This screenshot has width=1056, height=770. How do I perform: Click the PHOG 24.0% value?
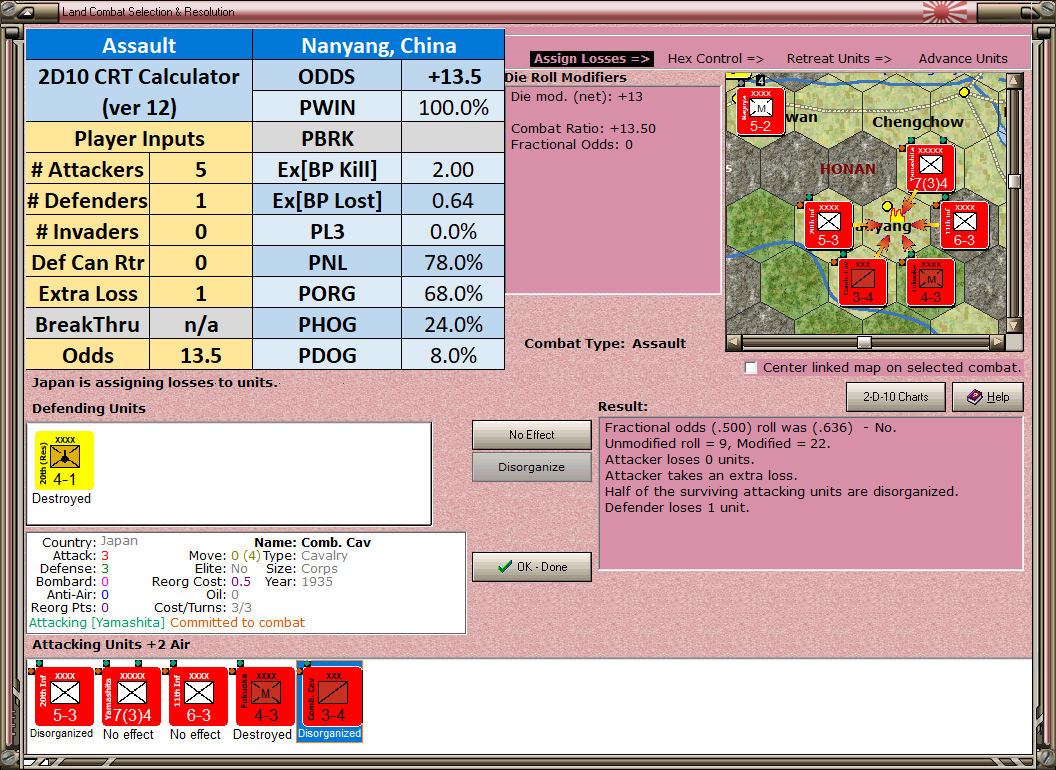(453, 324)
